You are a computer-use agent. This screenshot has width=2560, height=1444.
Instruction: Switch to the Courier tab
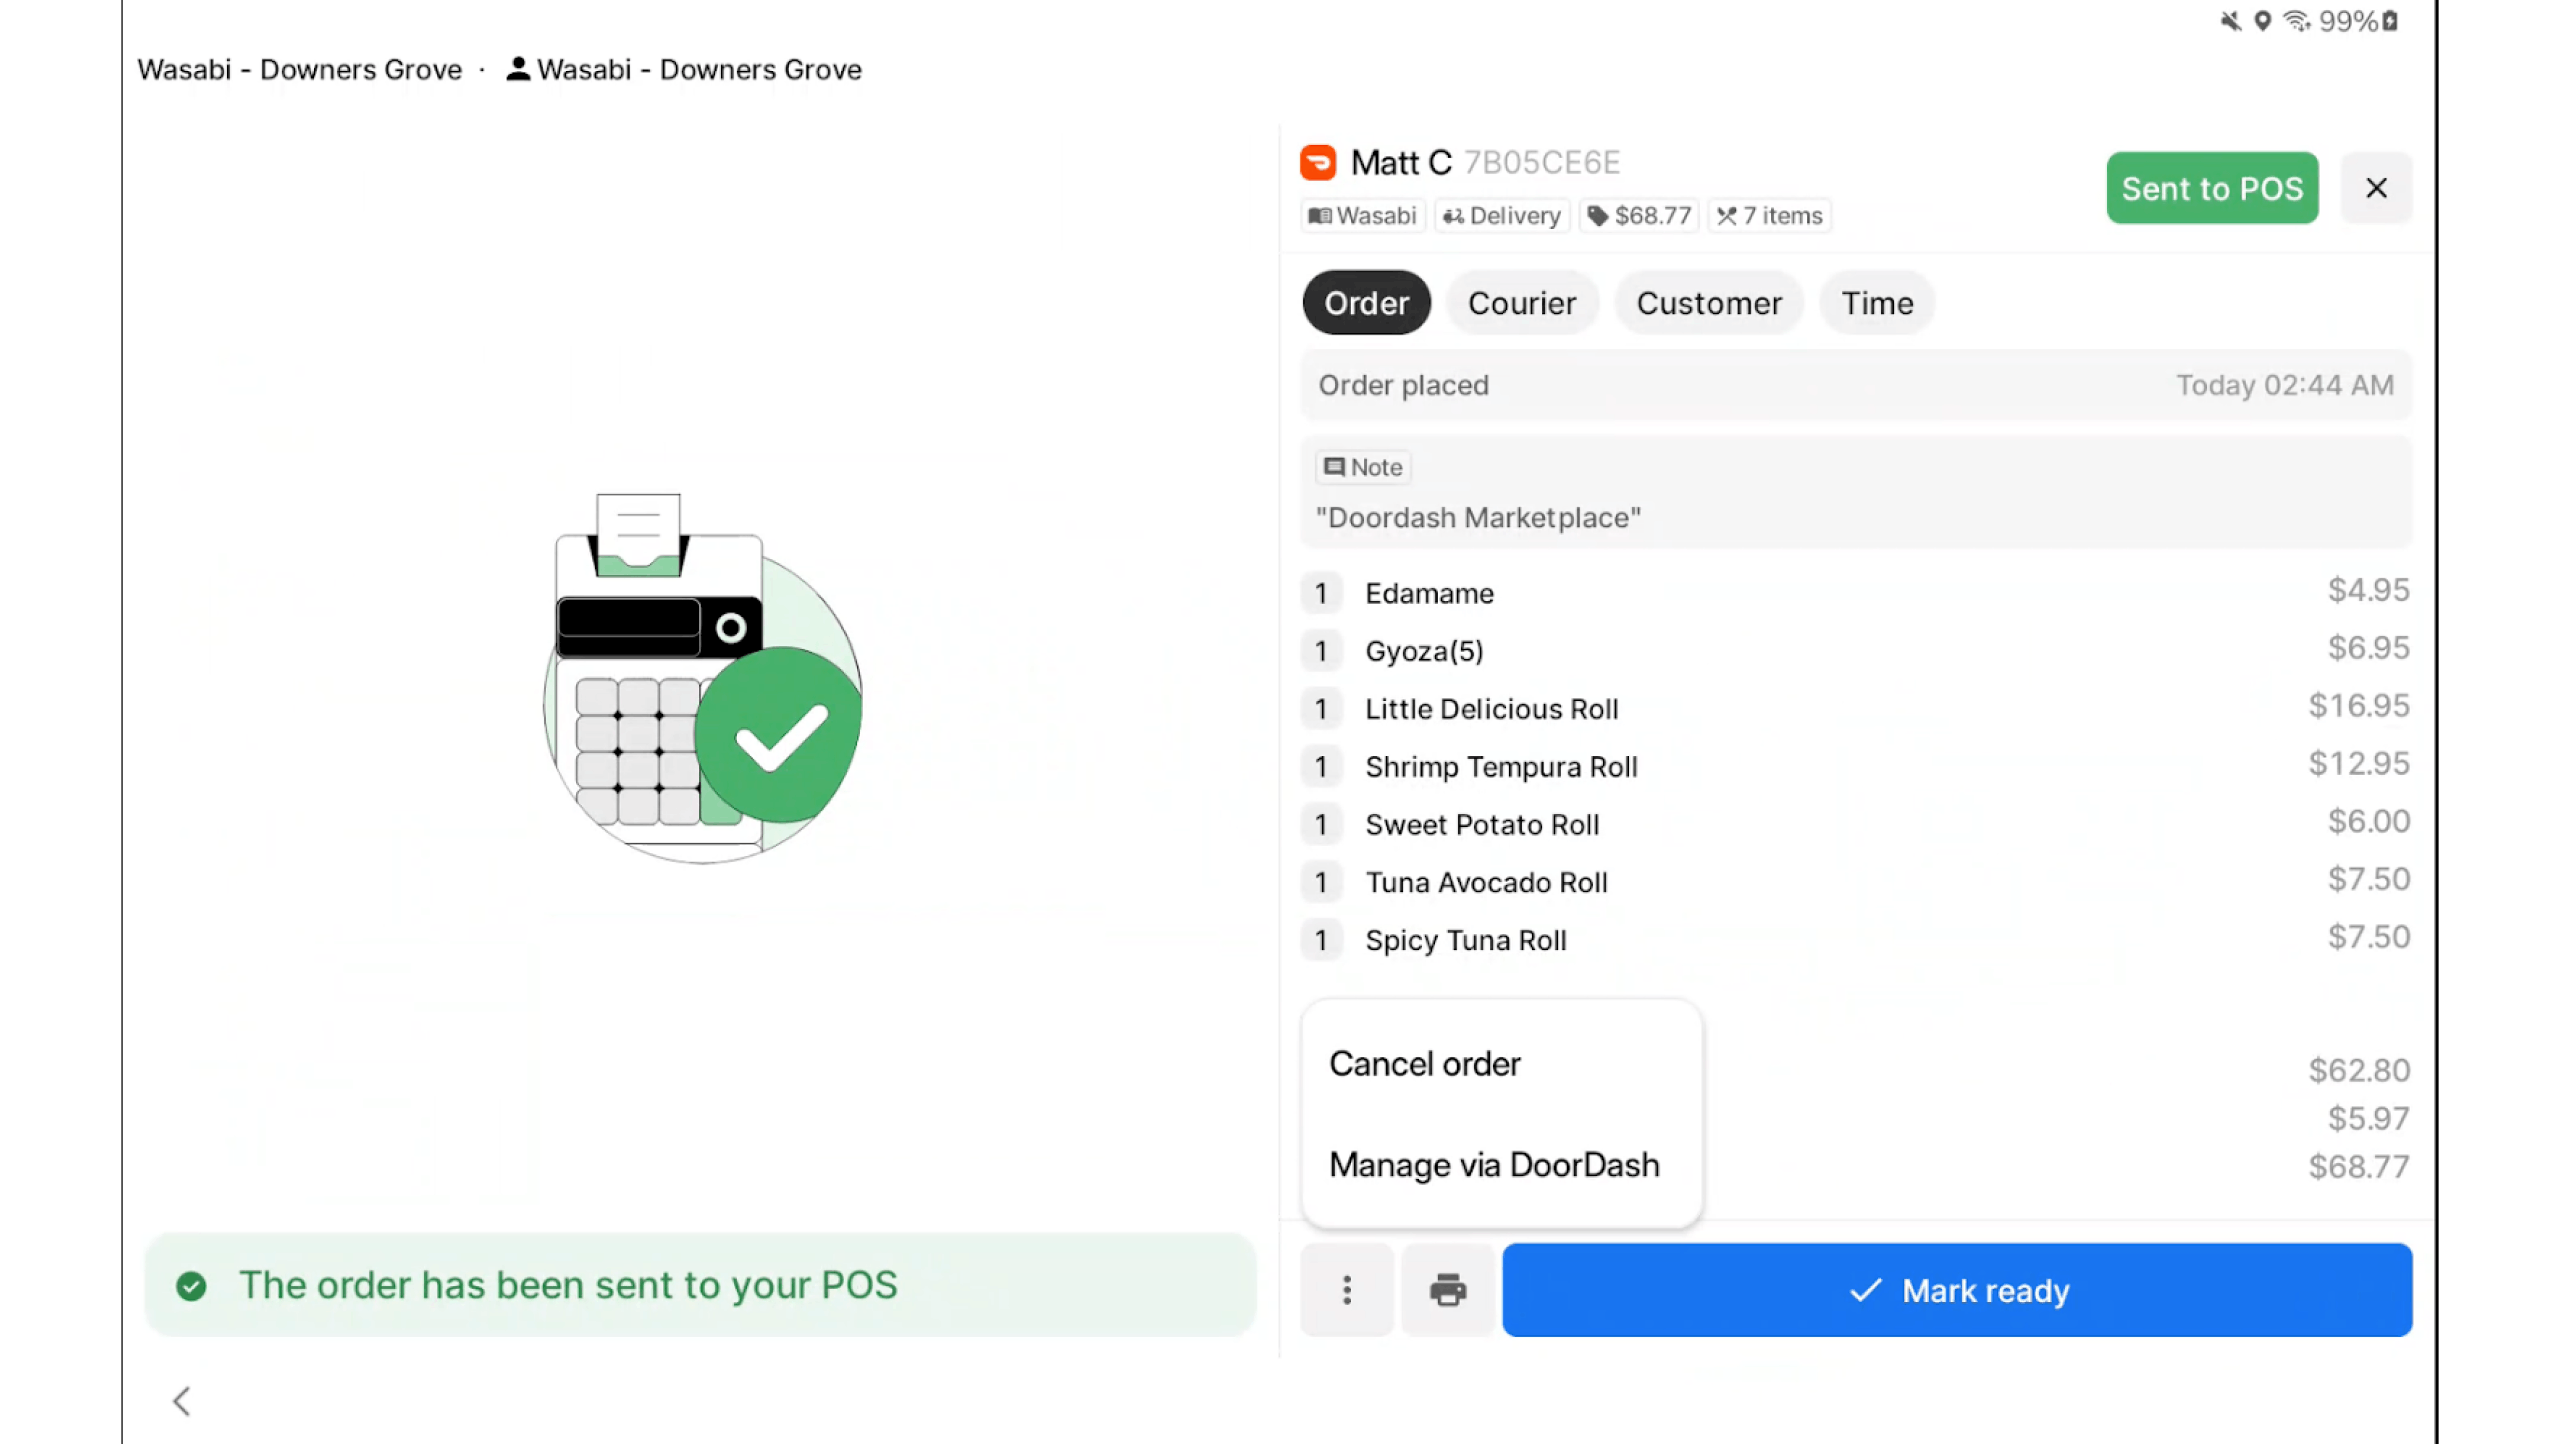tap(1521, 303)
